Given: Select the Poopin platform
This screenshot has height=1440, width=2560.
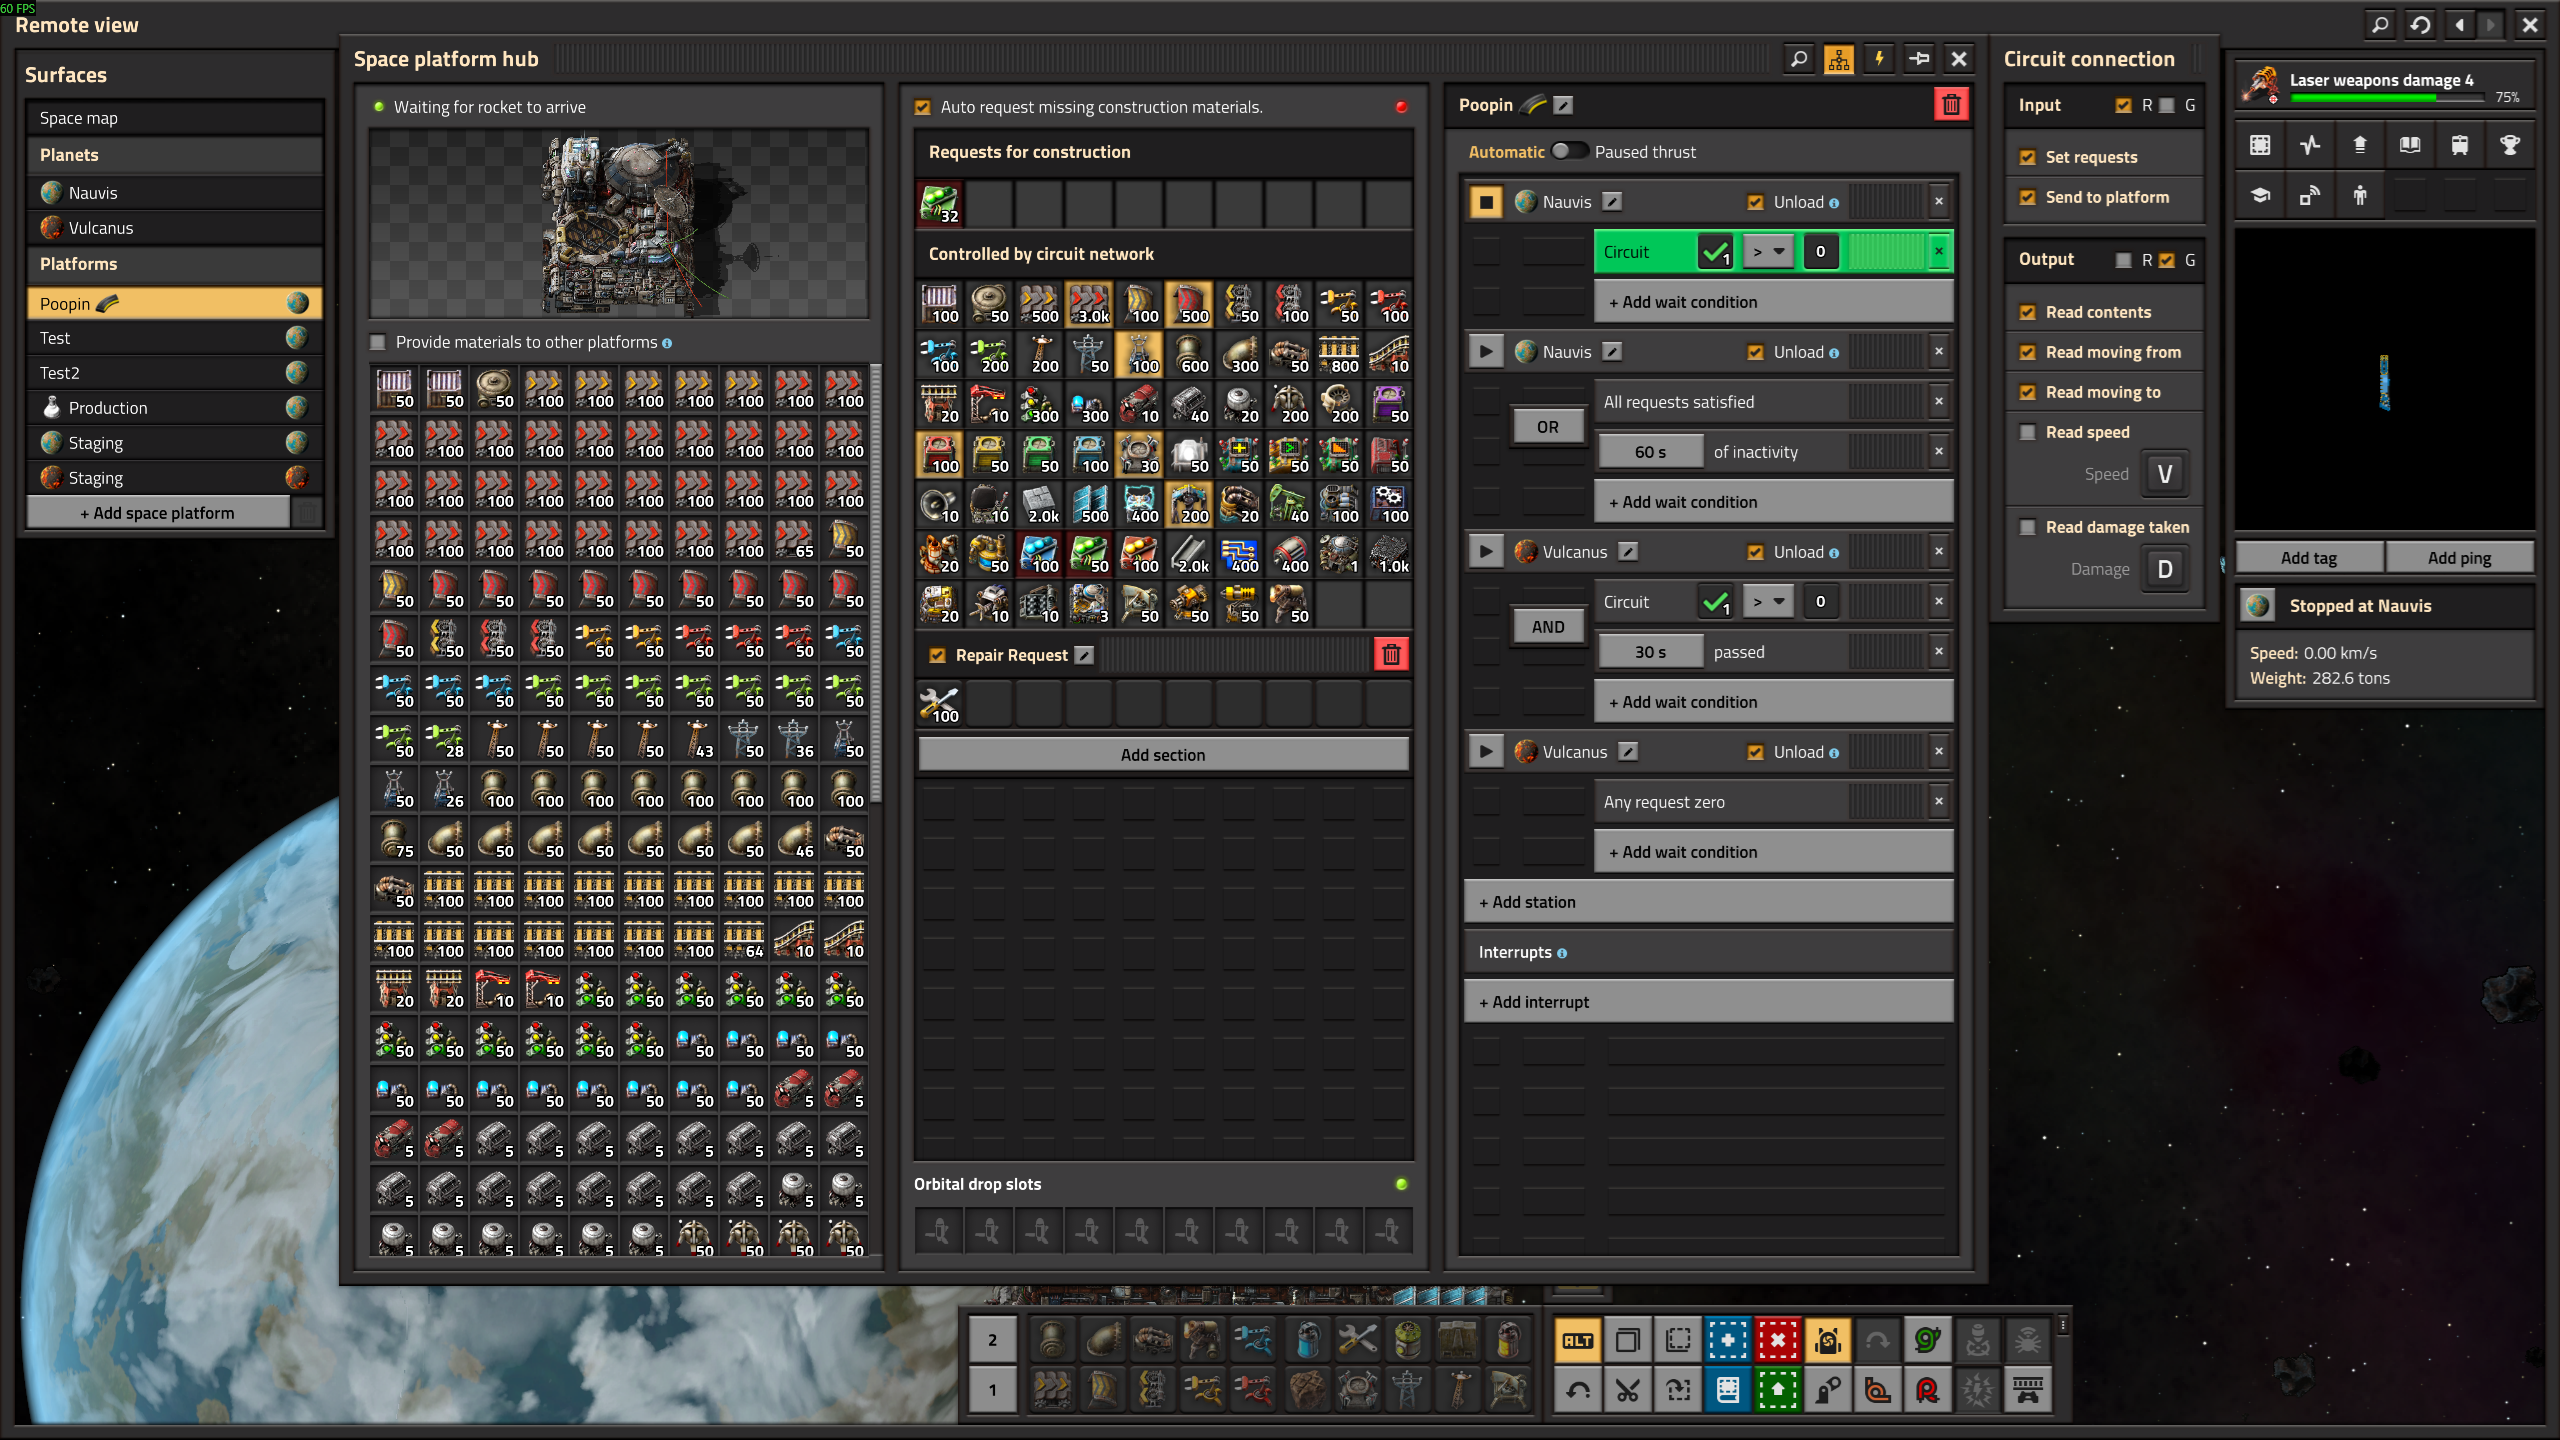Looking at the screenshot, I should 175,303.
